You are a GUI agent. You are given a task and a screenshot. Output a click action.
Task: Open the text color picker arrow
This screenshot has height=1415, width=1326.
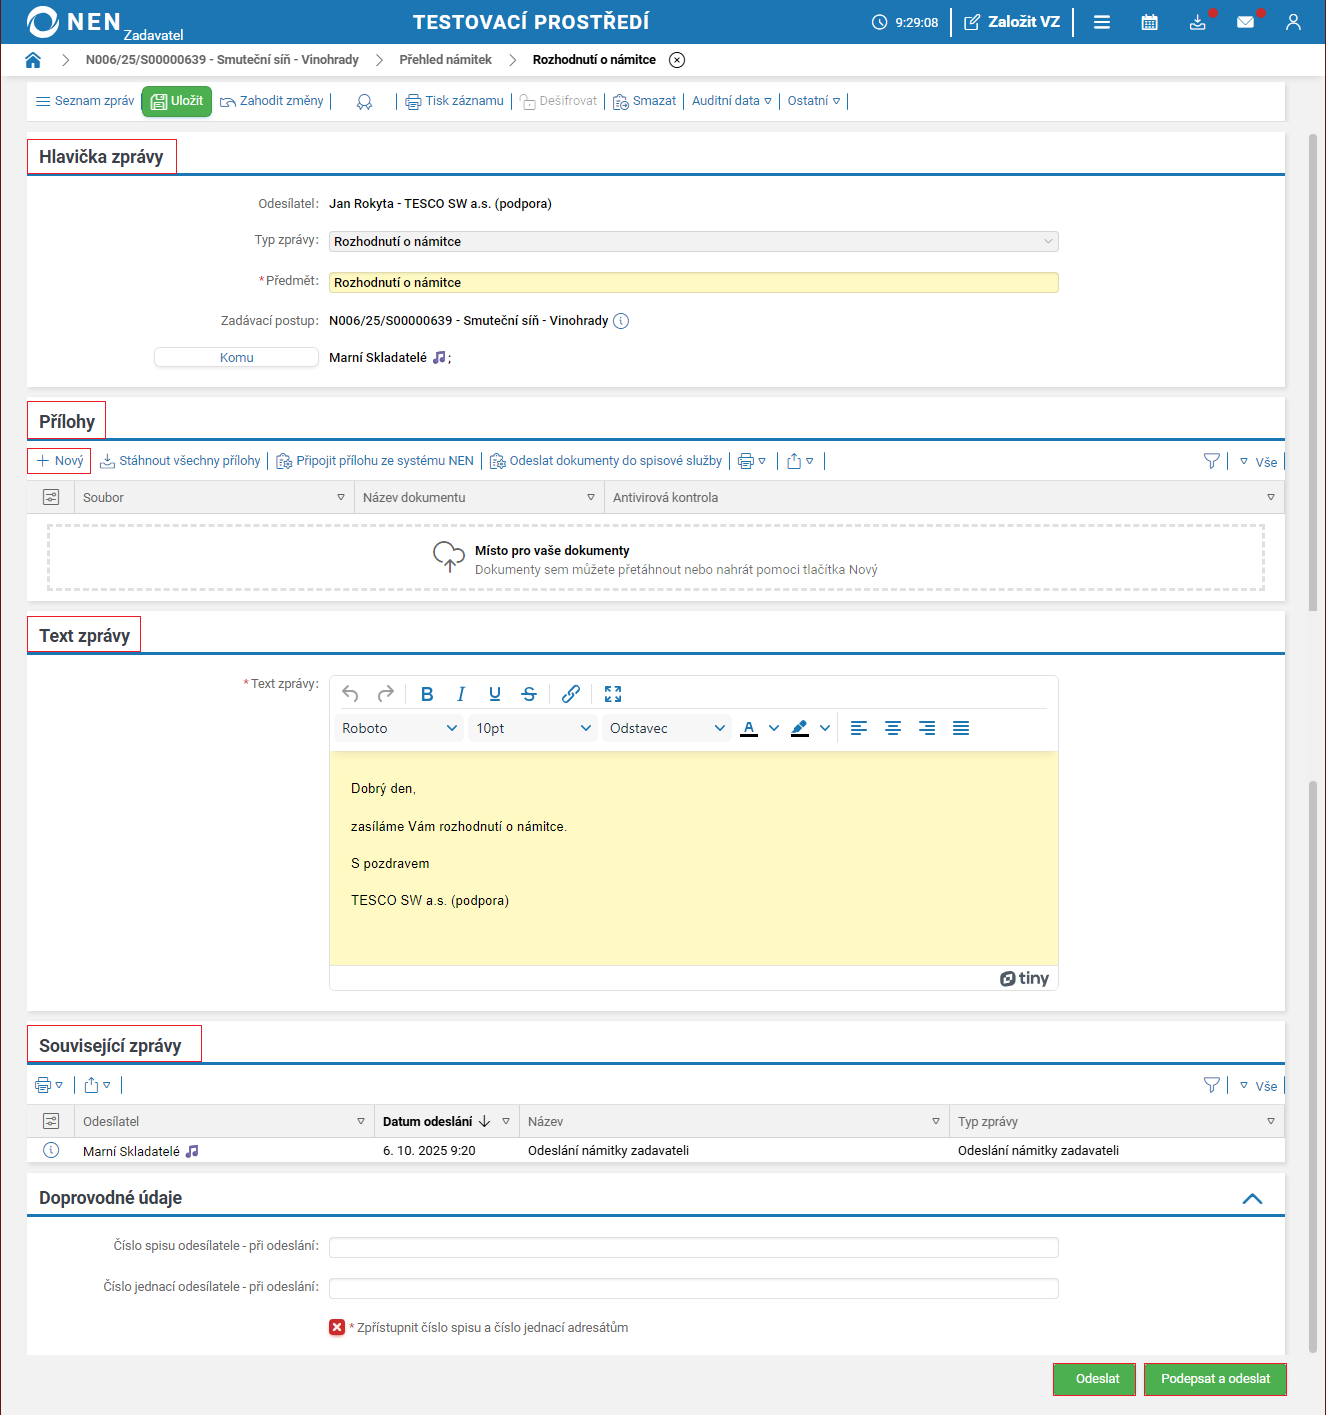click(x=774, y=728)
